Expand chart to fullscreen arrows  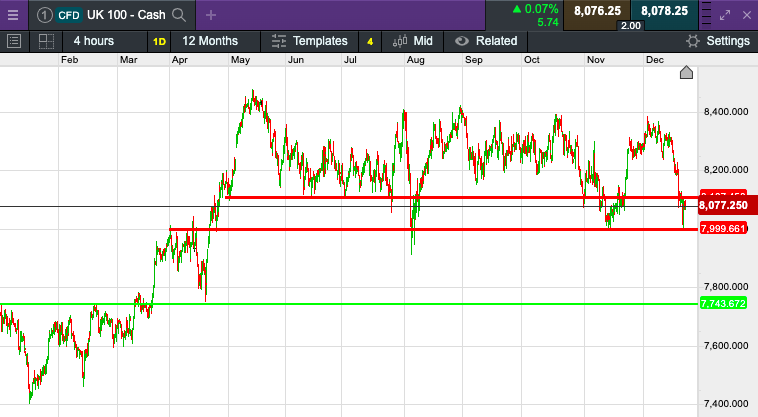[x=725, y=15]
